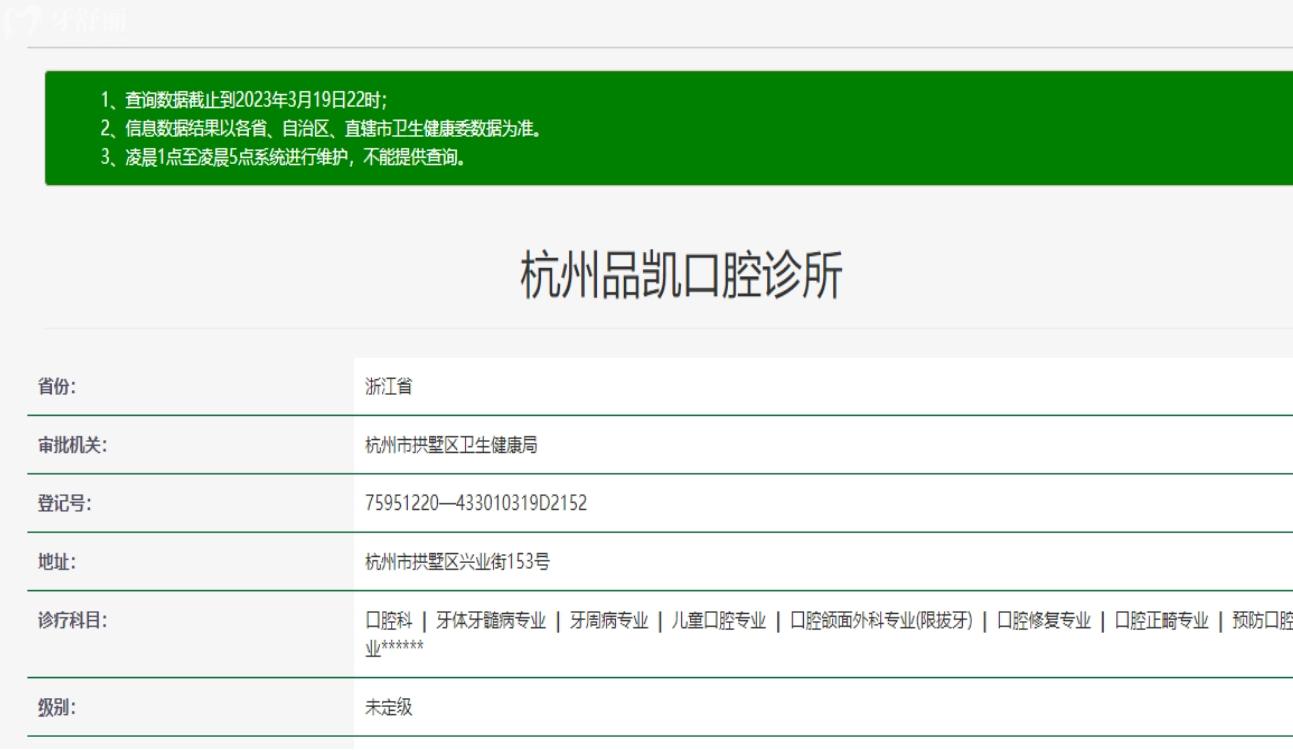
Task: Click the 省份 row label
Action: [x=57, y=388]
